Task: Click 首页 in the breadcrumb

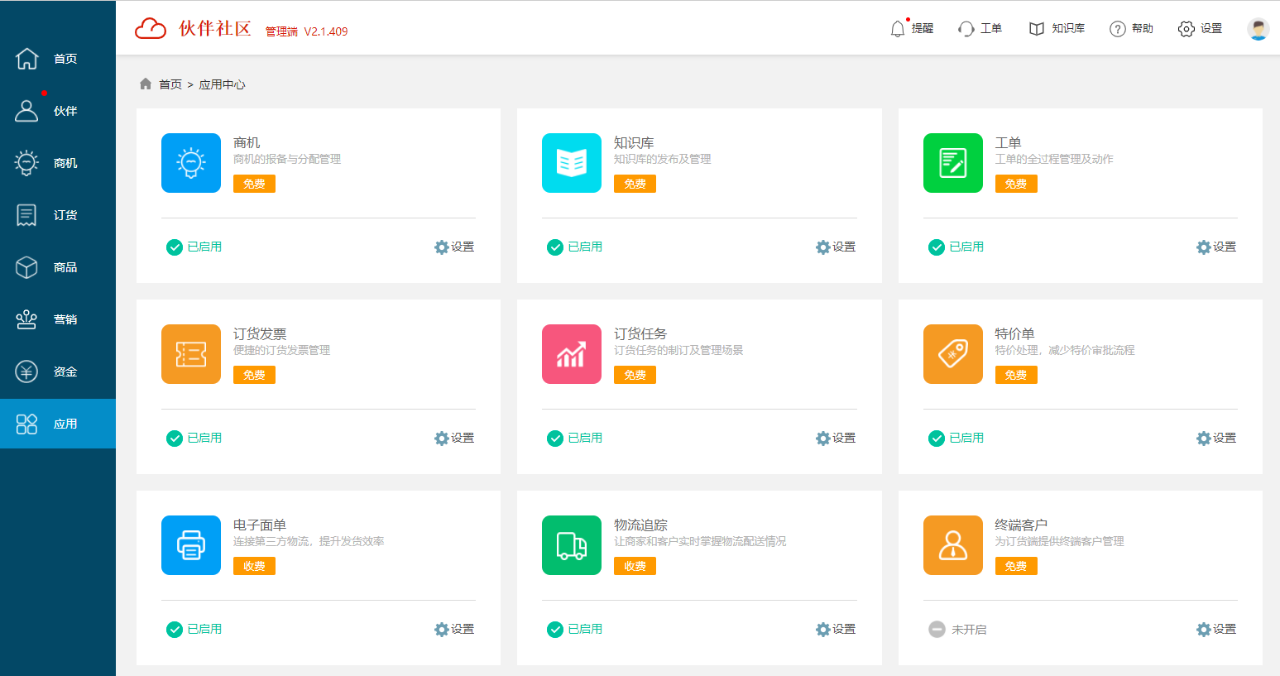Action: (169, 85)
